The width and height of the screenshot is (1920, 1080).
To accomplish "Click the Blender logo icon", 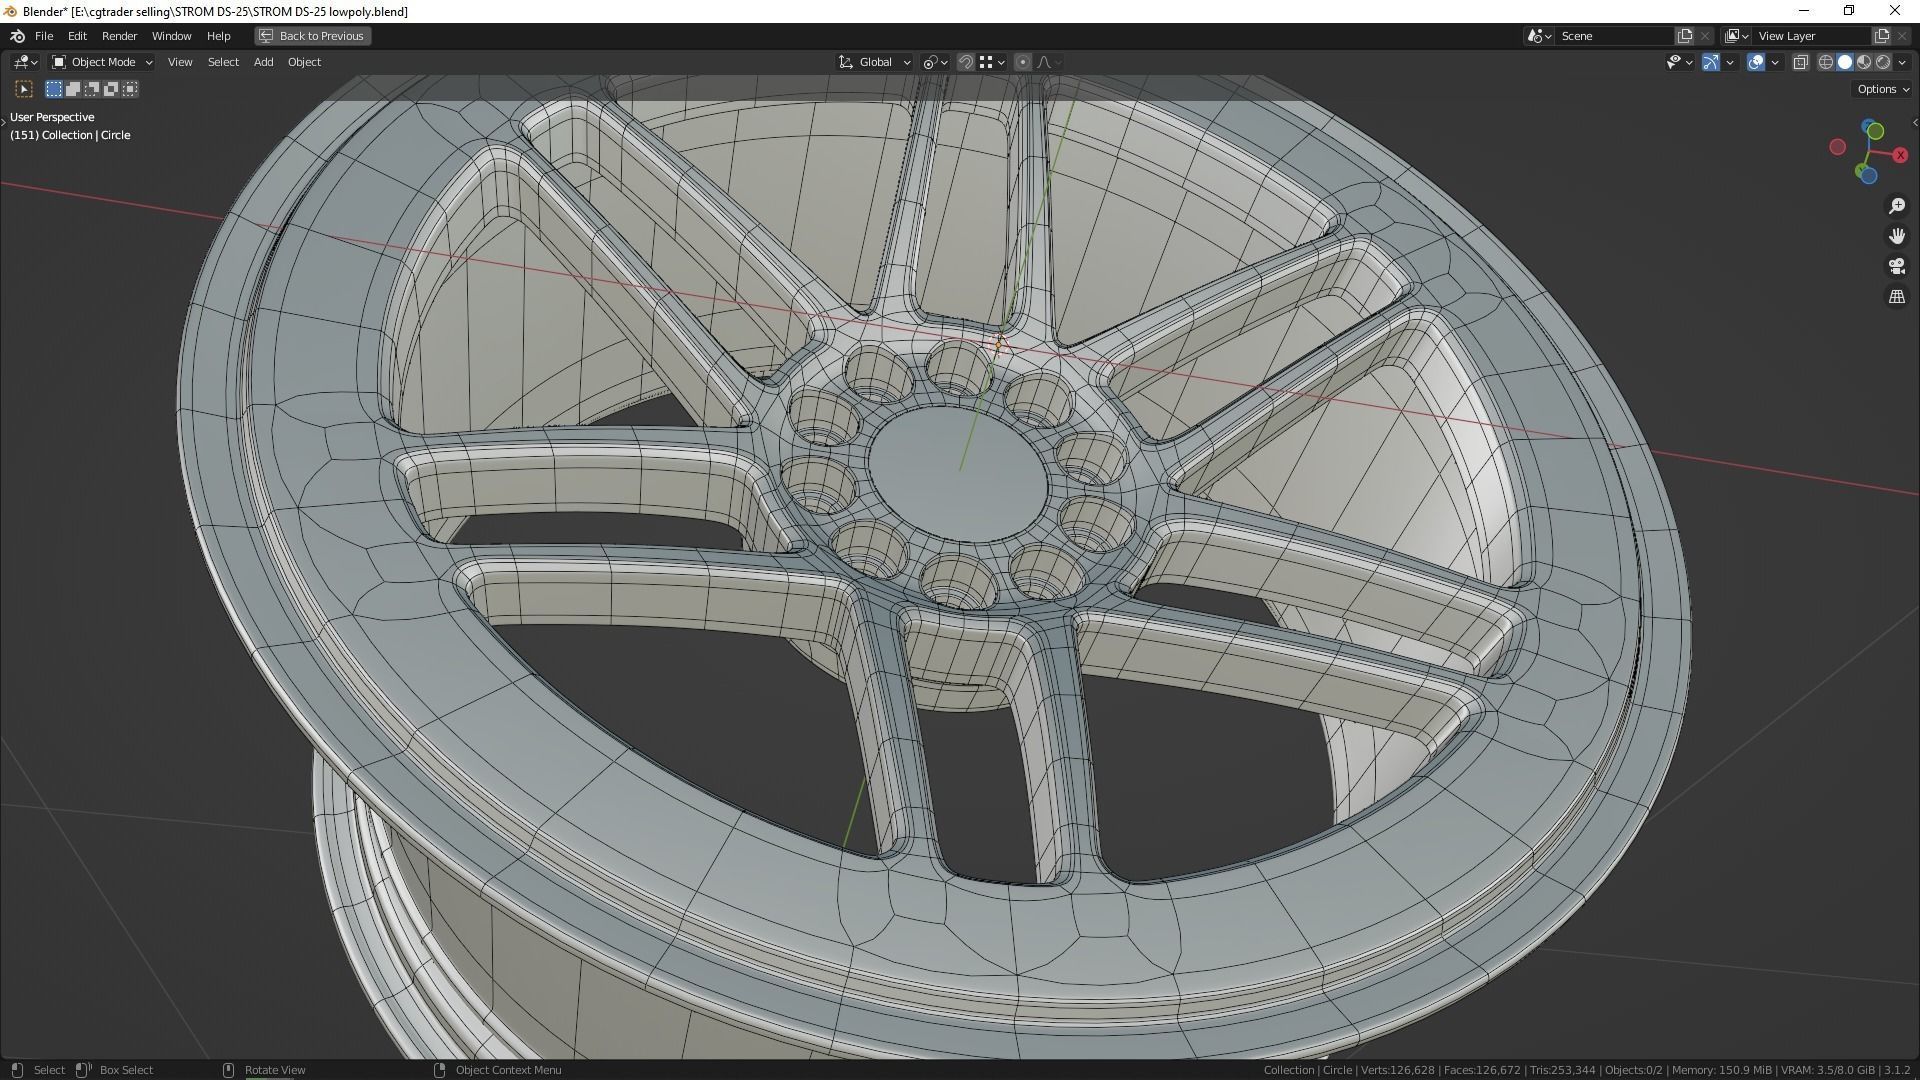I will 17,36.
